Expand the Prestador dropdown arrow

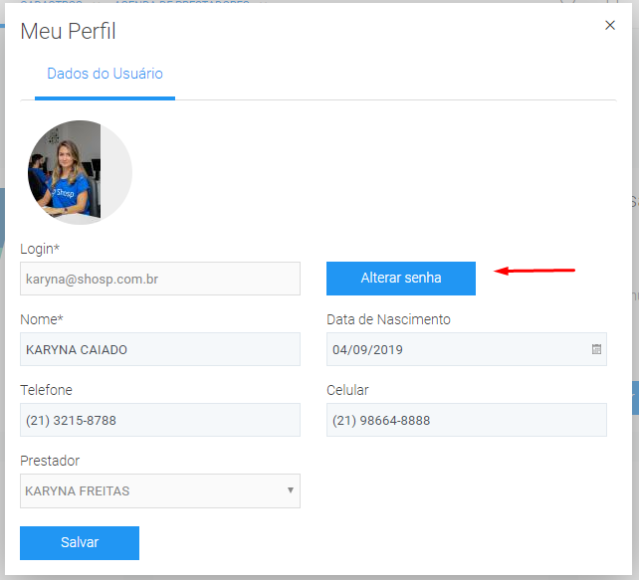click(290, 491)
